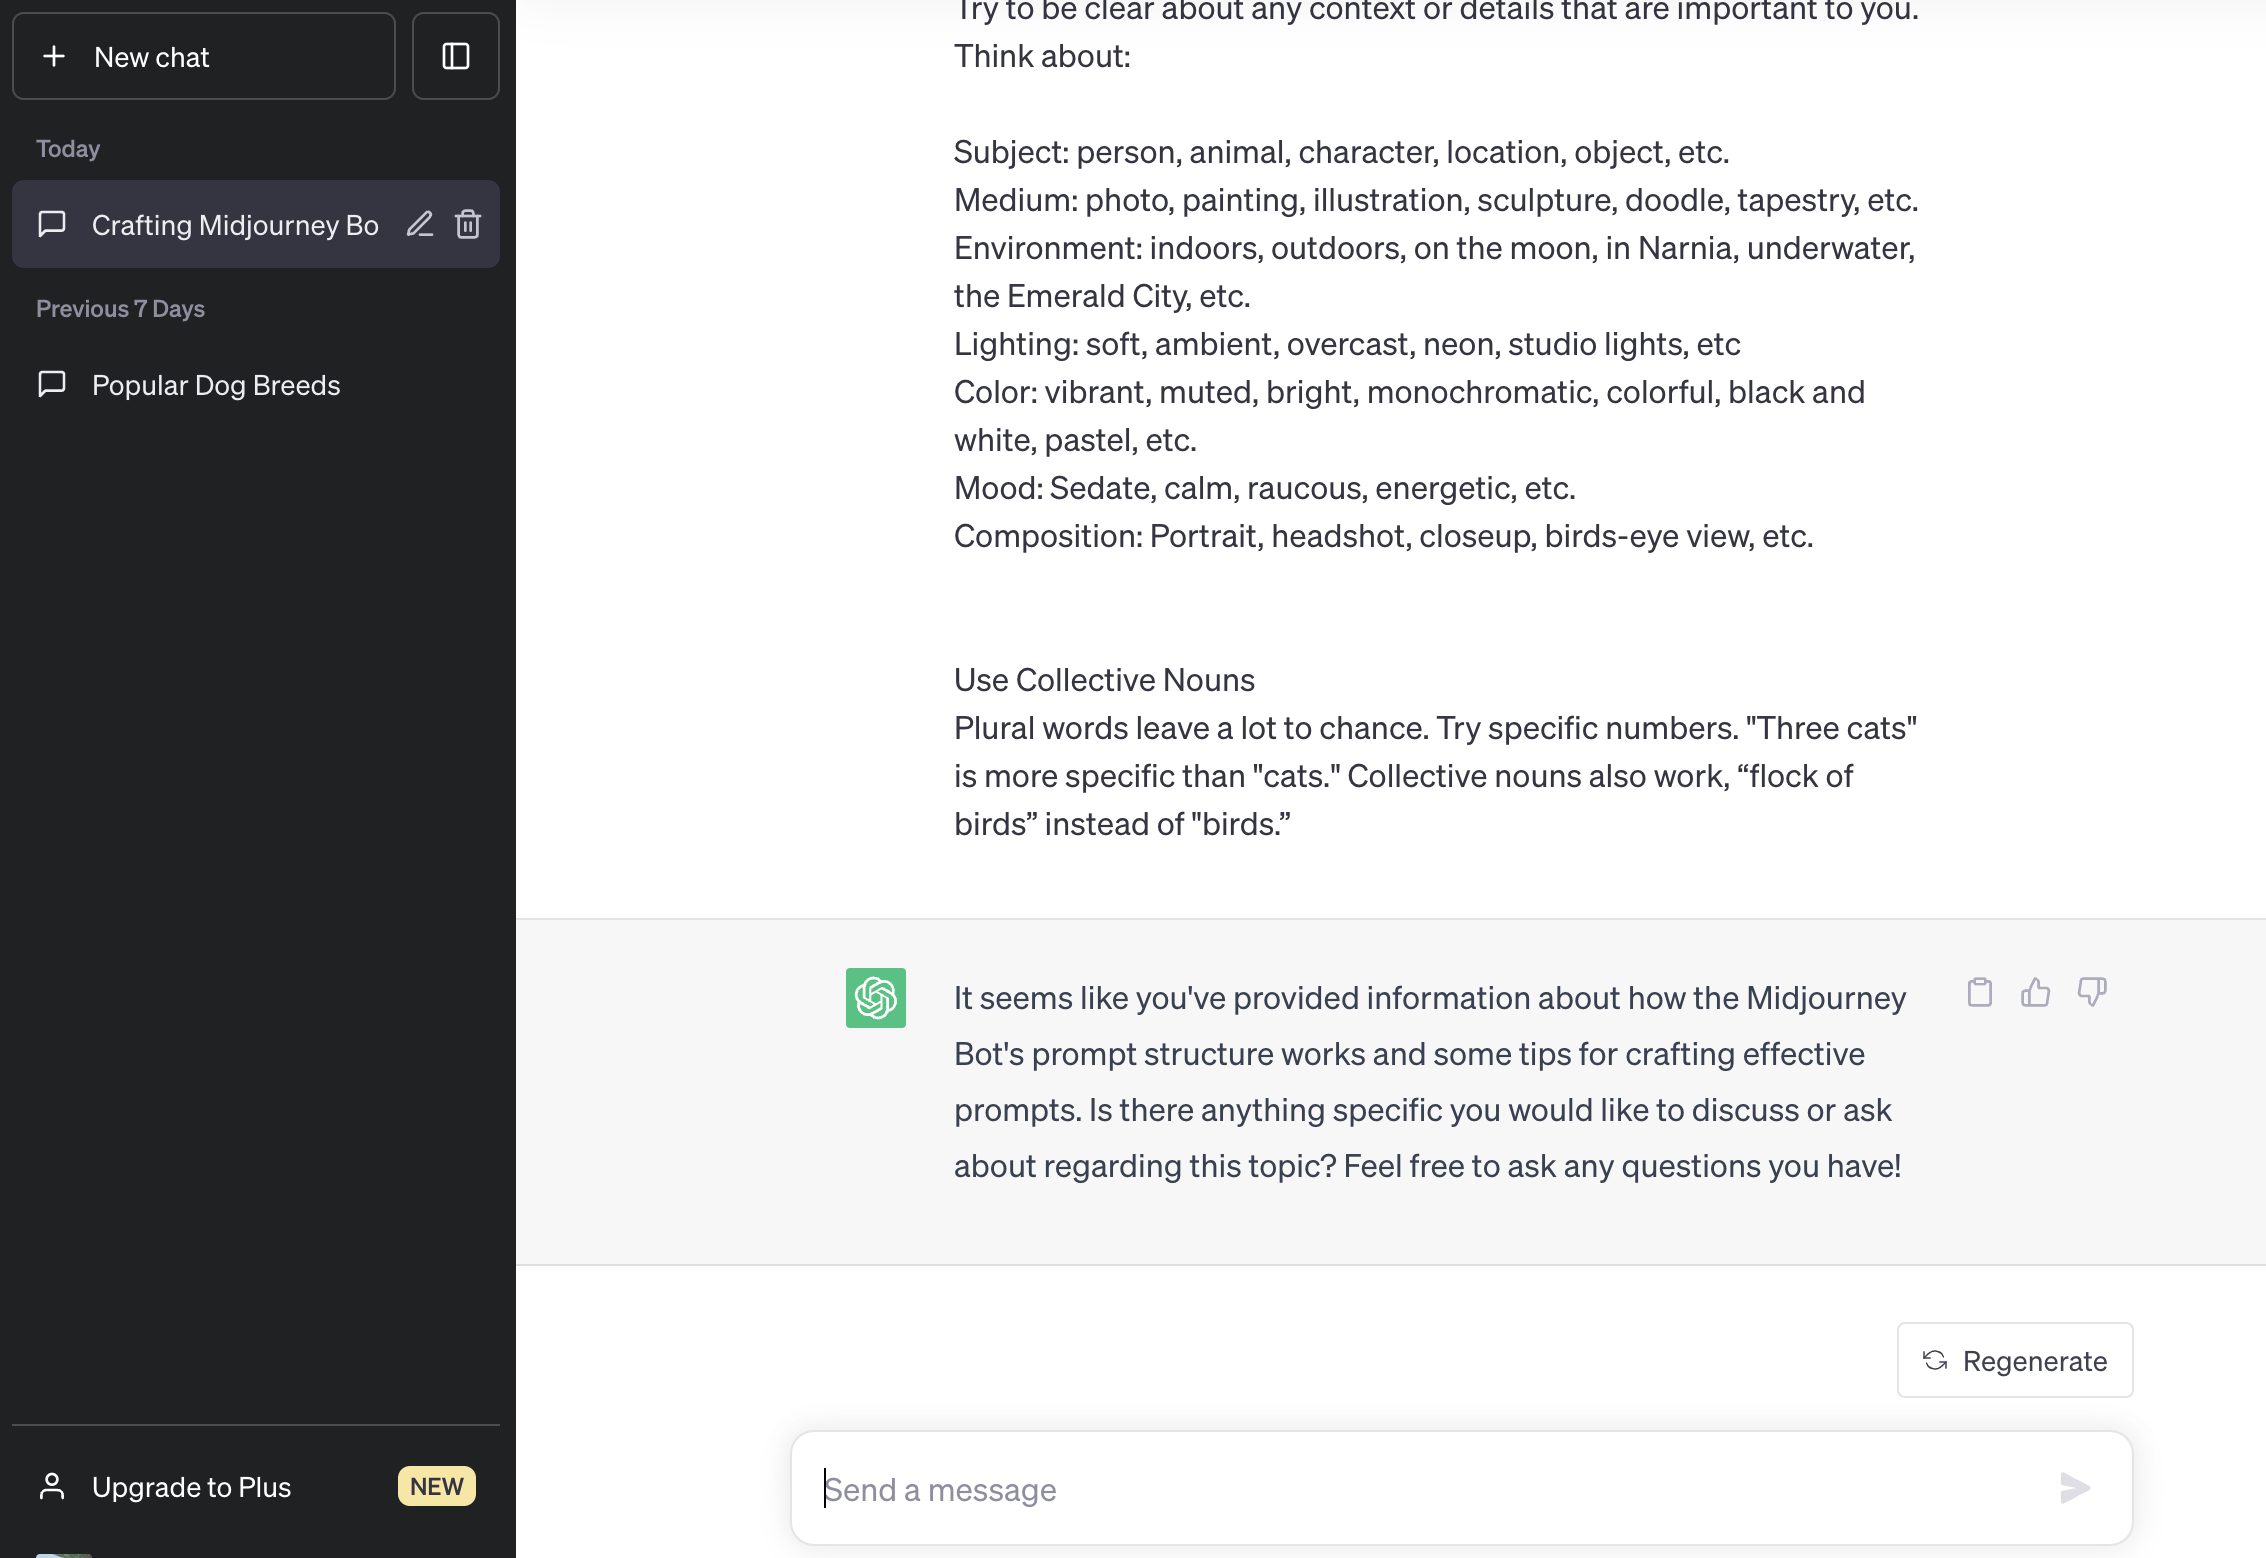Click the refresh icon inside Regenerate
2266x1558 pixels.
1935,1360
